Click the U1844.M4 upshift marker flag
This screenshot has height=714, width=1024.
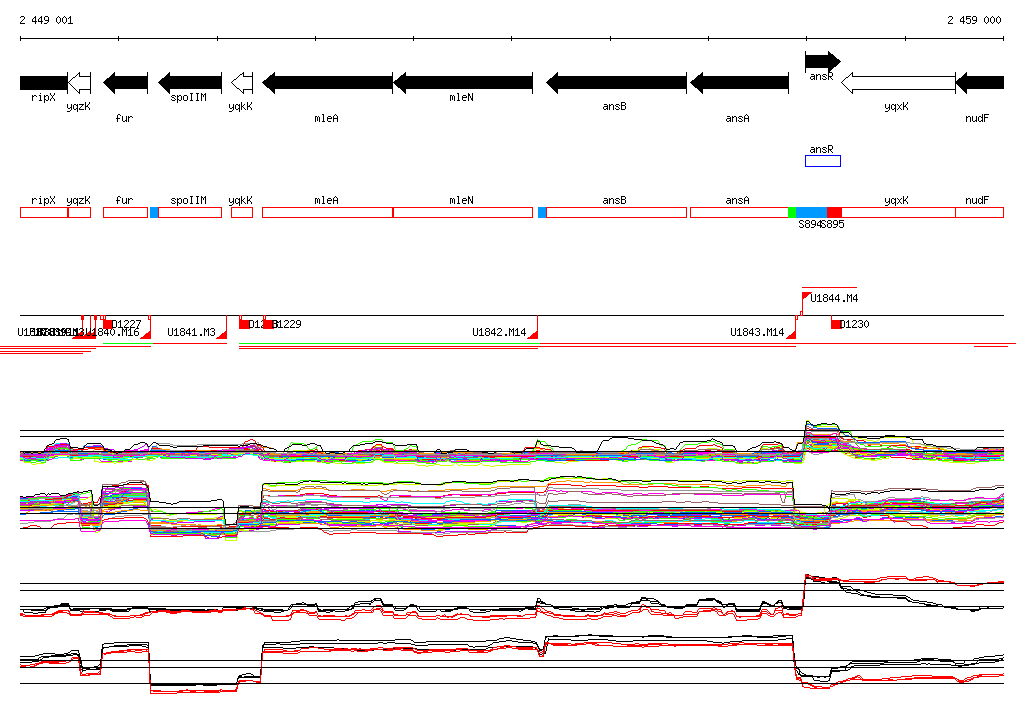point(807,297)
